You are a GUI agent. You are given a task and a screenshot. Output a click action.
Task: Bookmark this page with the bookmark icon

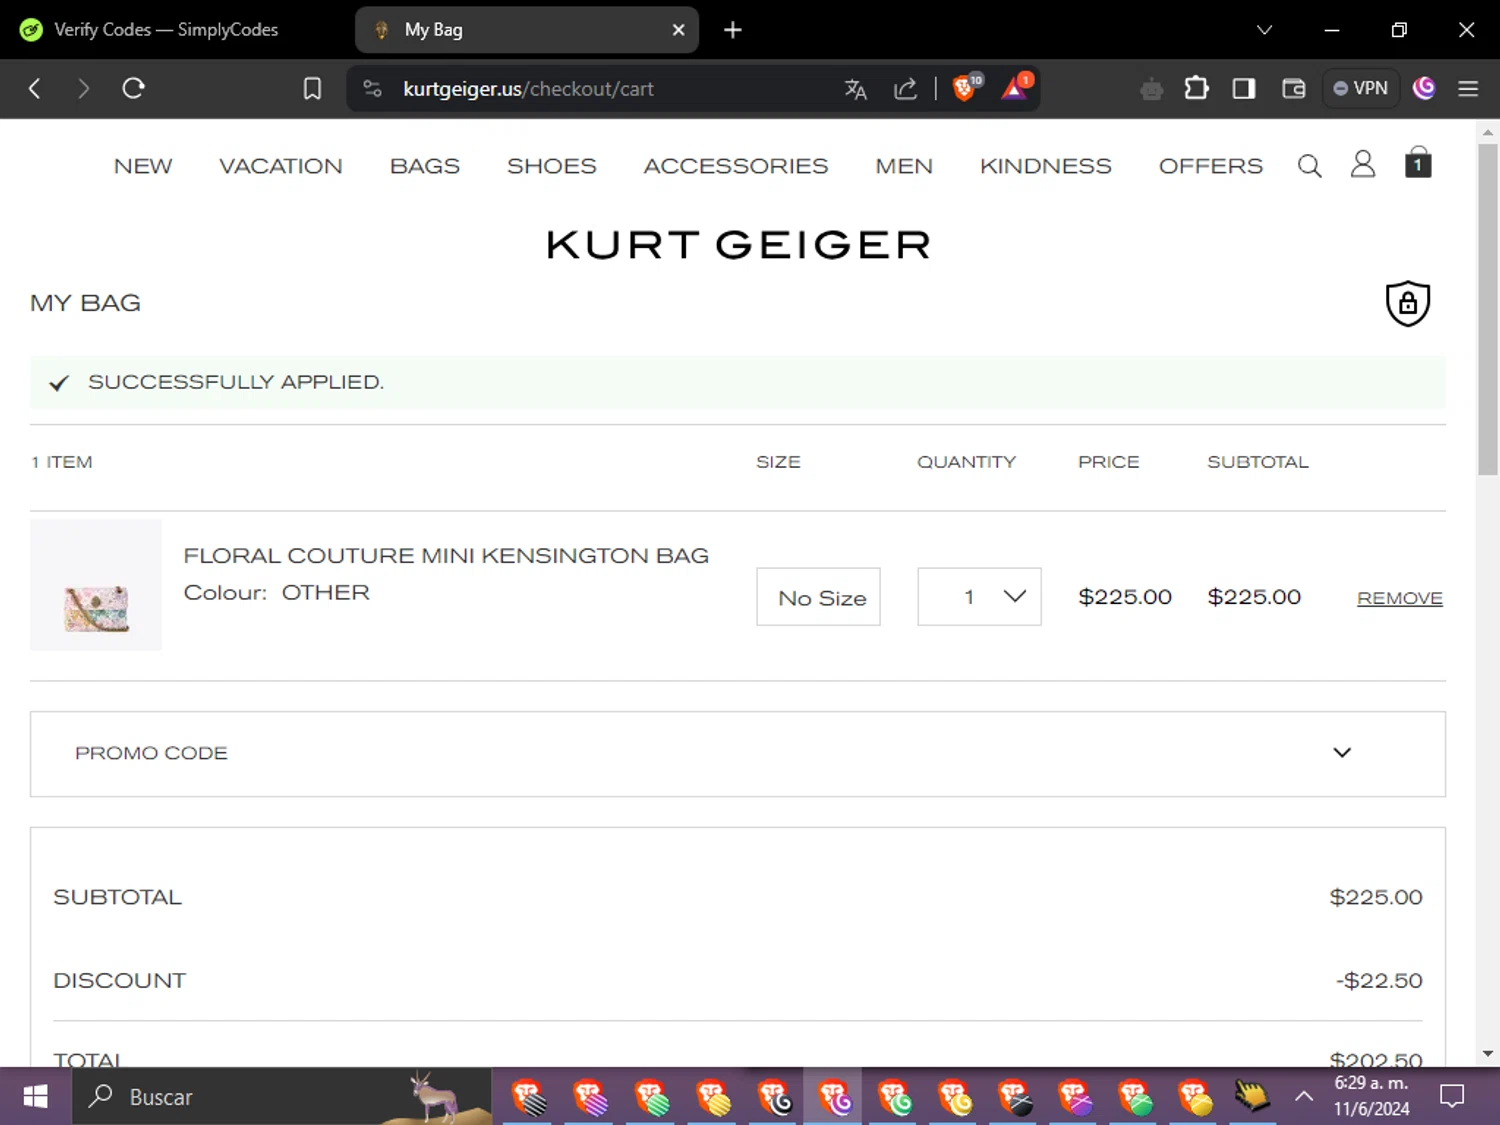click(x=312, y=89)
